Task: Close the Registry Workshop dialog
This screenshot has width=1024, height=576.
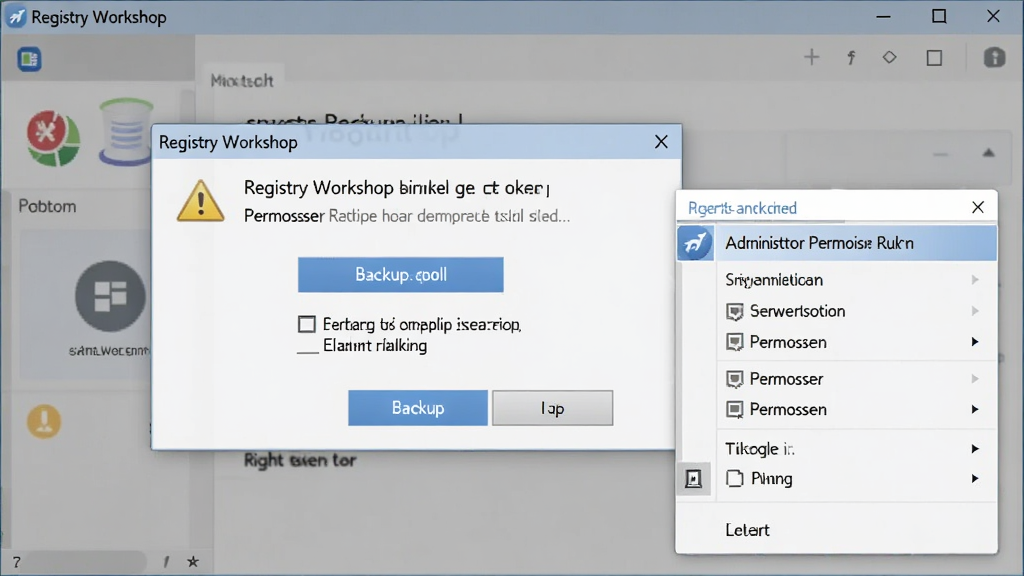Action: [661, 142]
